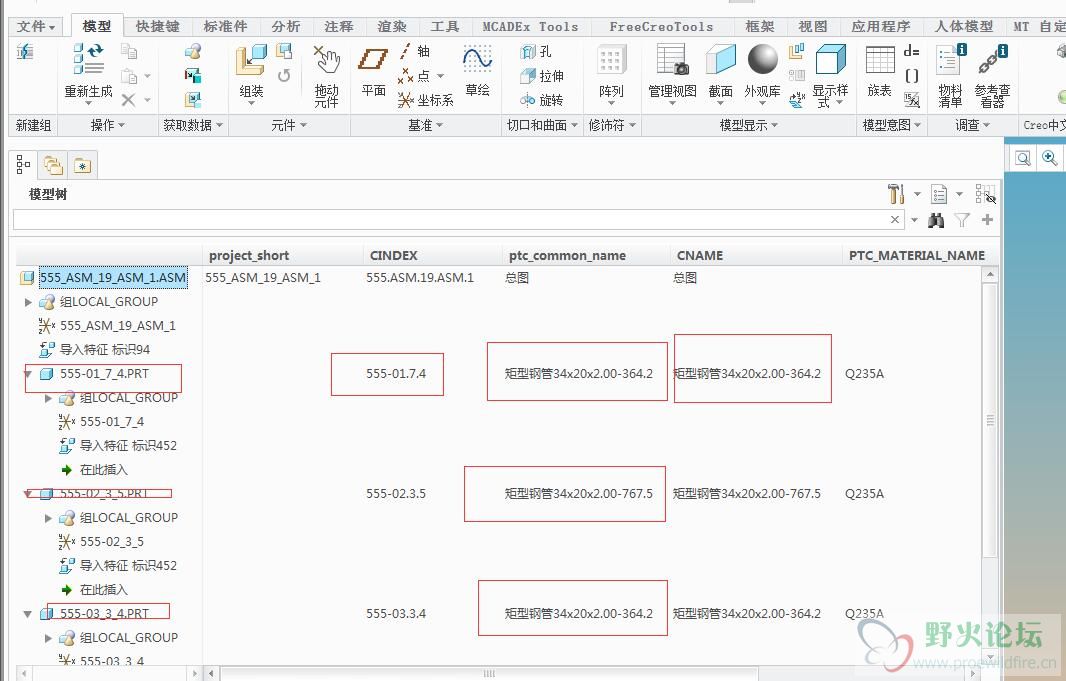
Task: Click the 轴 axis tool
Action: click(414, 51)
